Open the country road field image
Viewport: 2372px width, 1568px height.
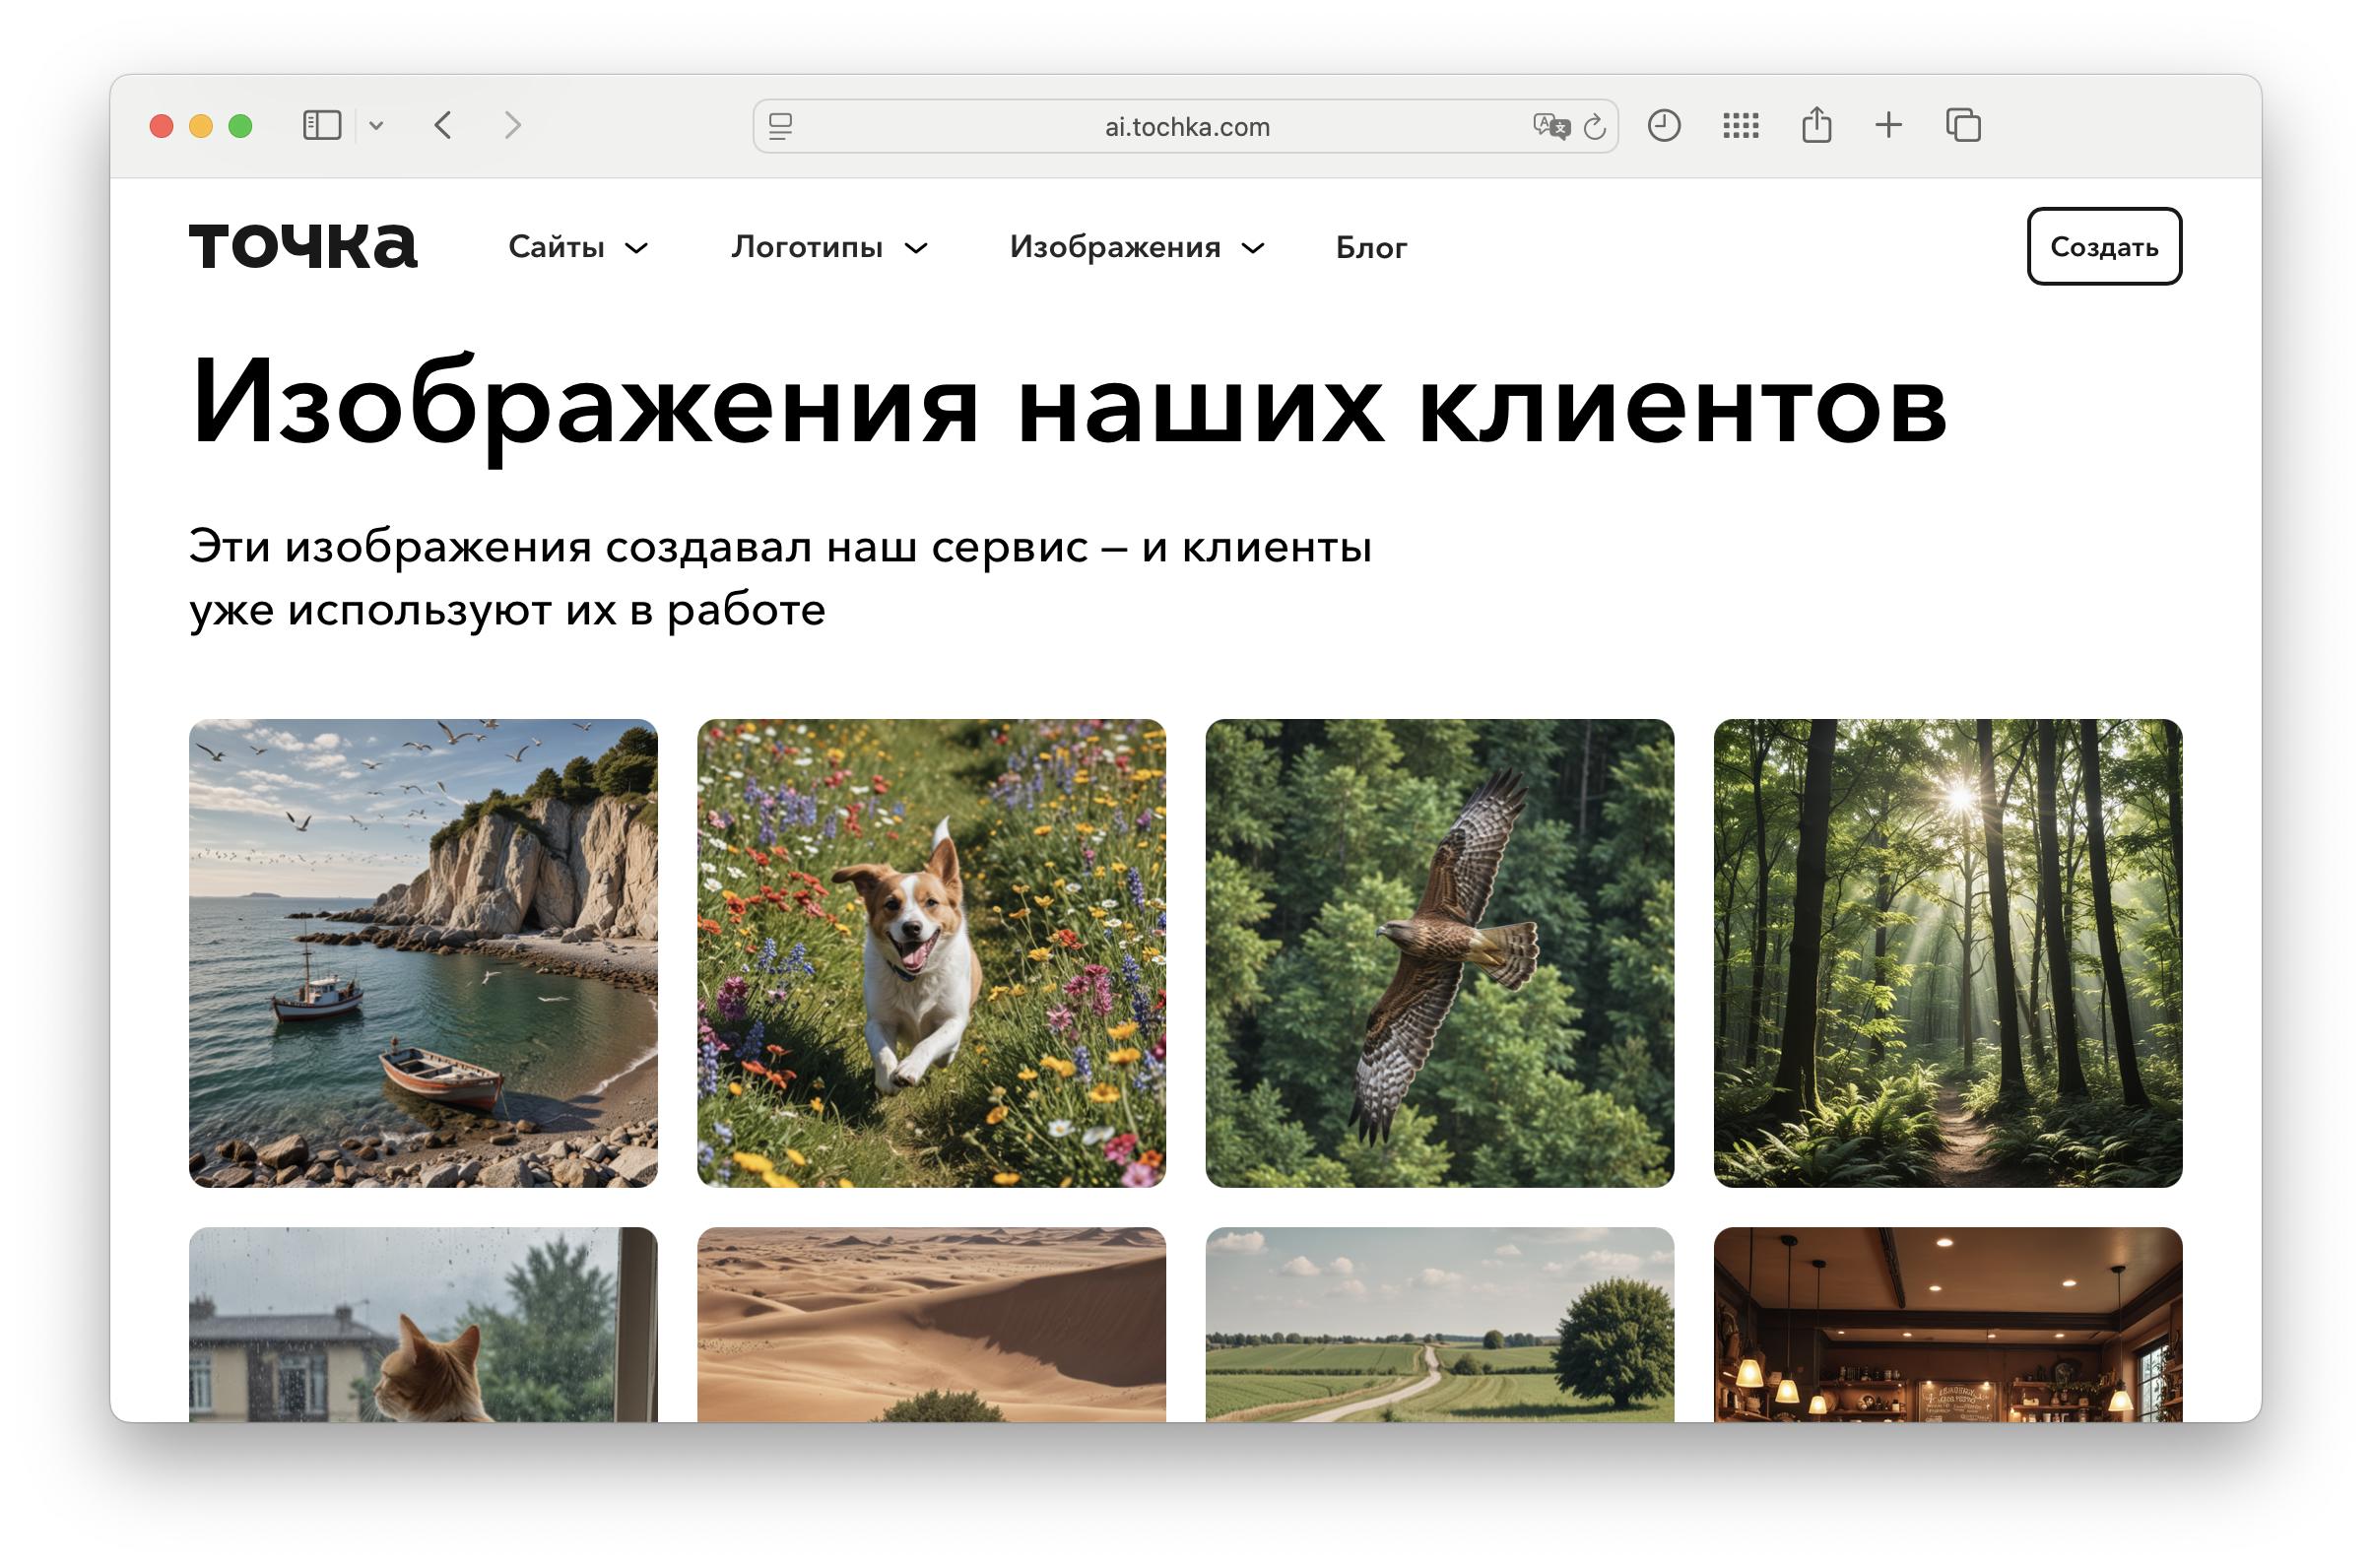click(1440, 1324)
